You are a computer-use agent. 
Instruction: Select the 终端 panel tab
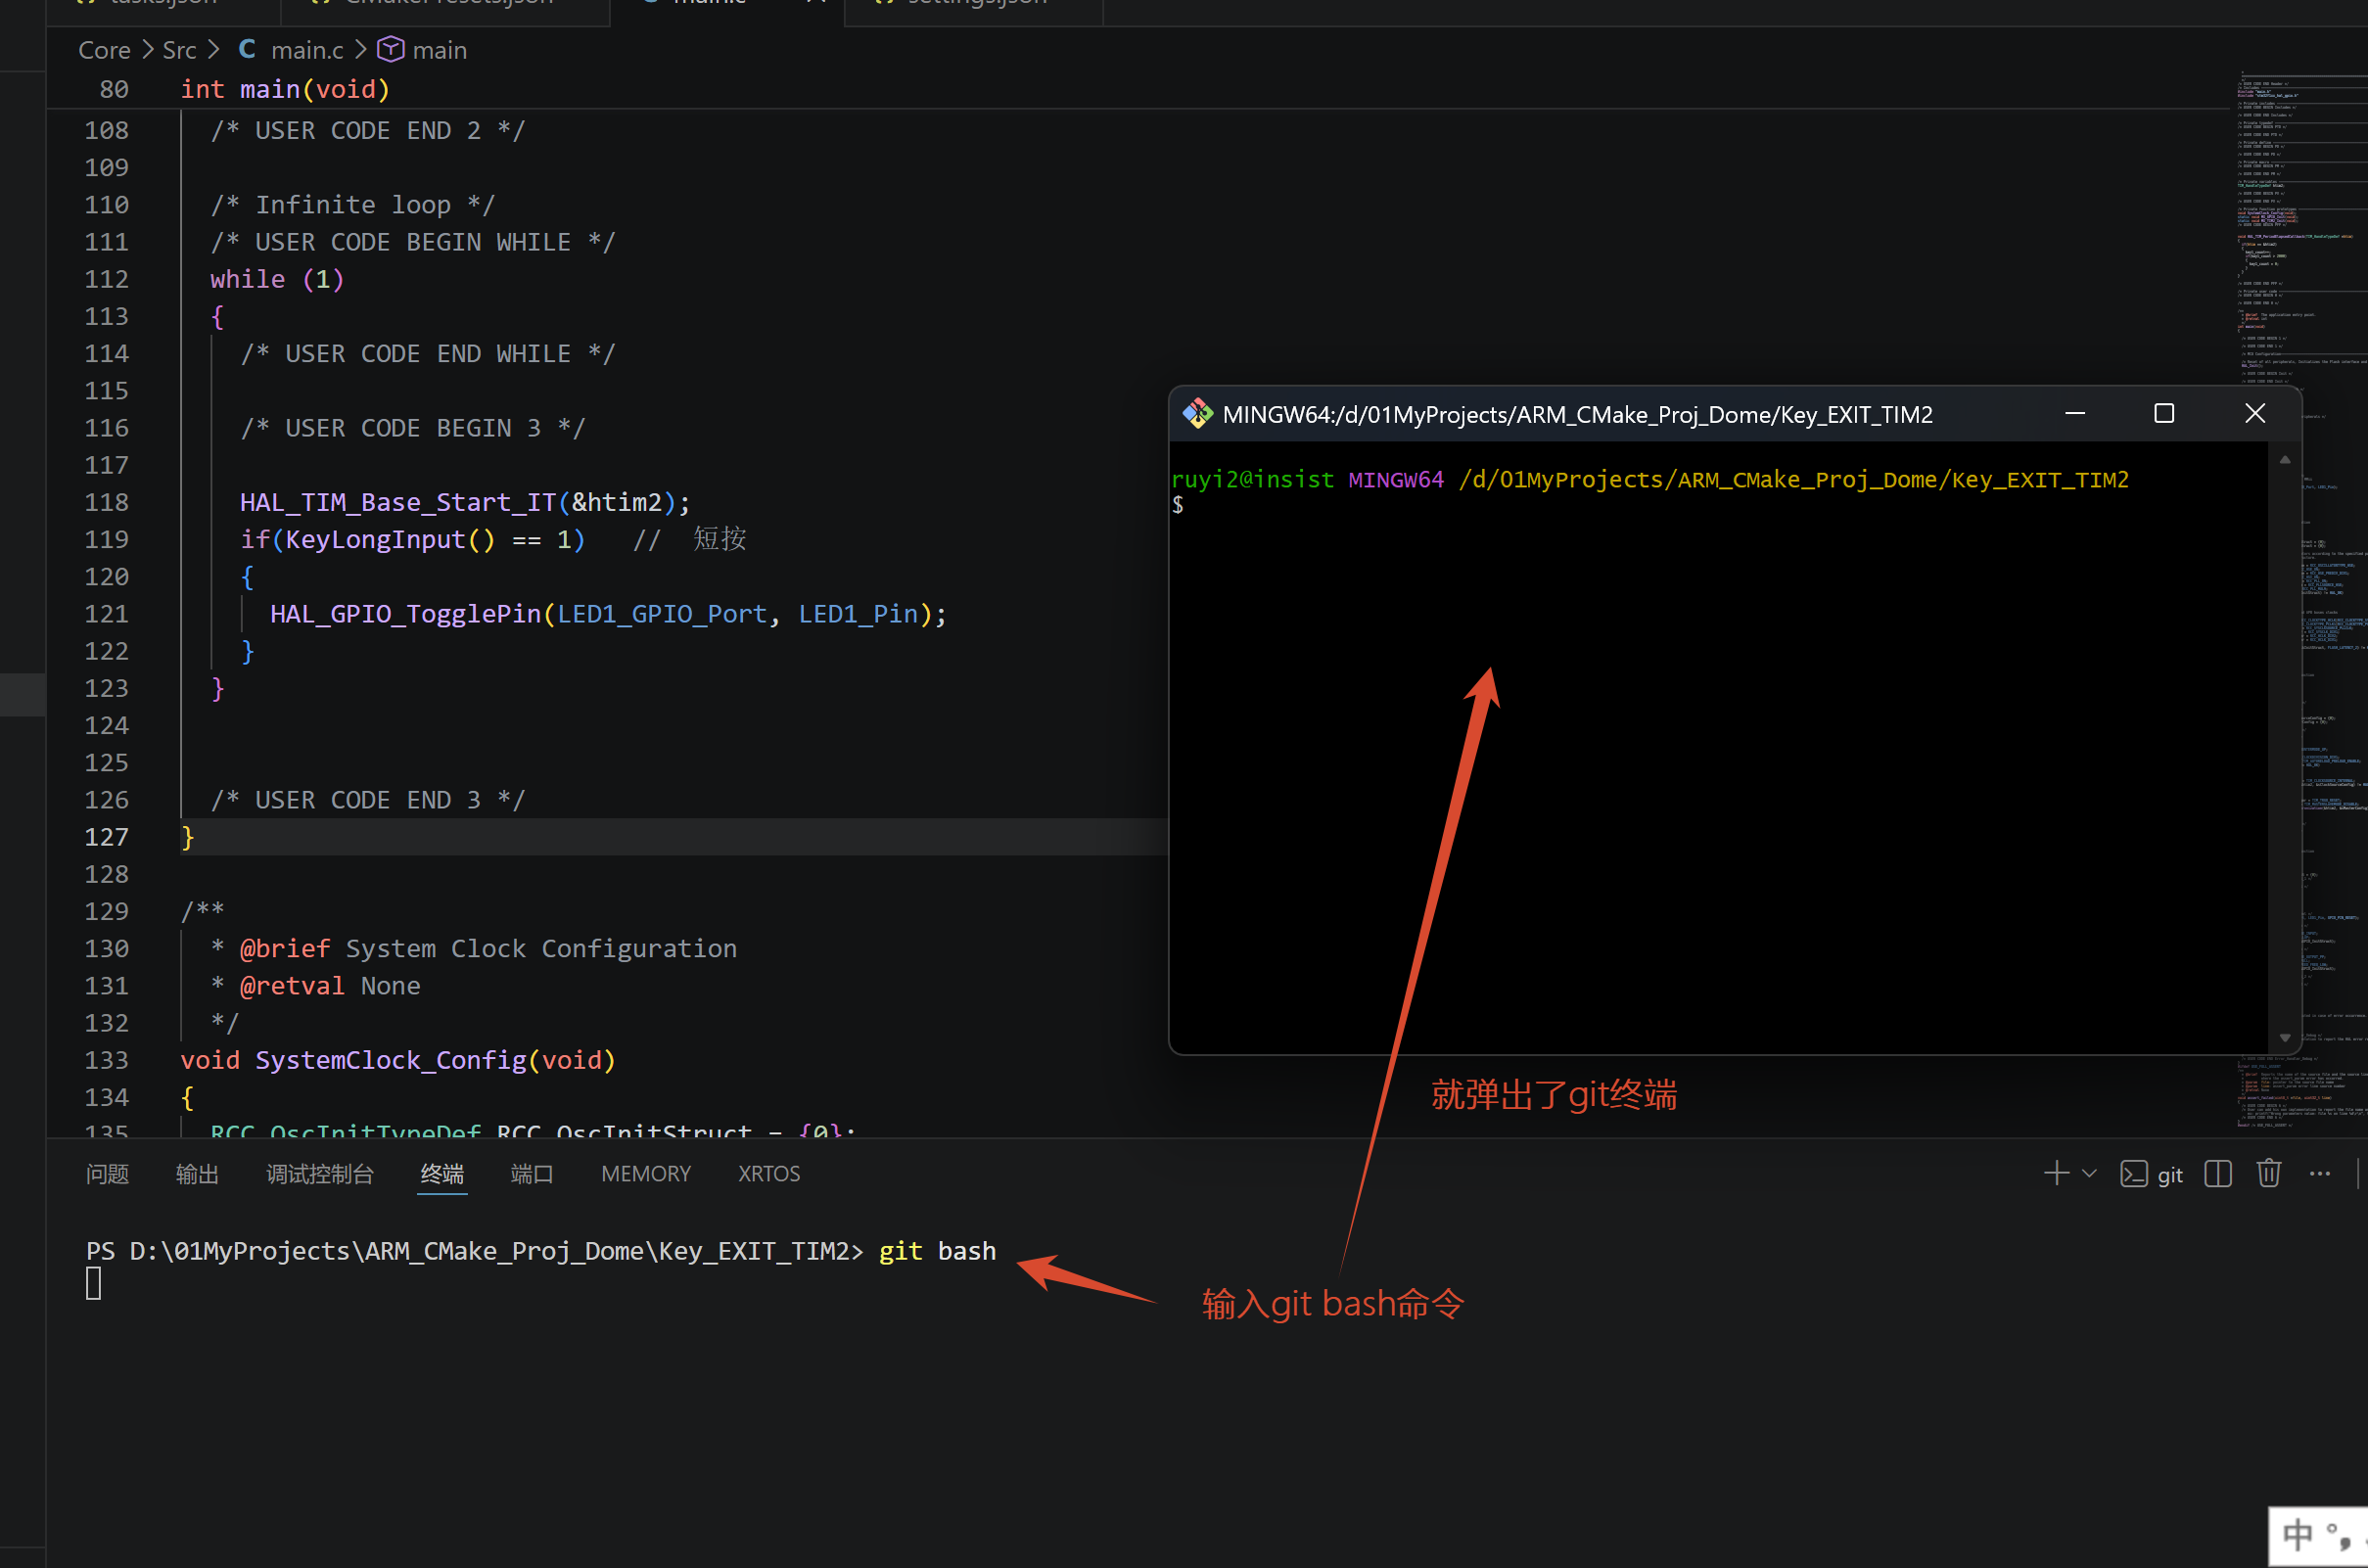[442, 1174]
